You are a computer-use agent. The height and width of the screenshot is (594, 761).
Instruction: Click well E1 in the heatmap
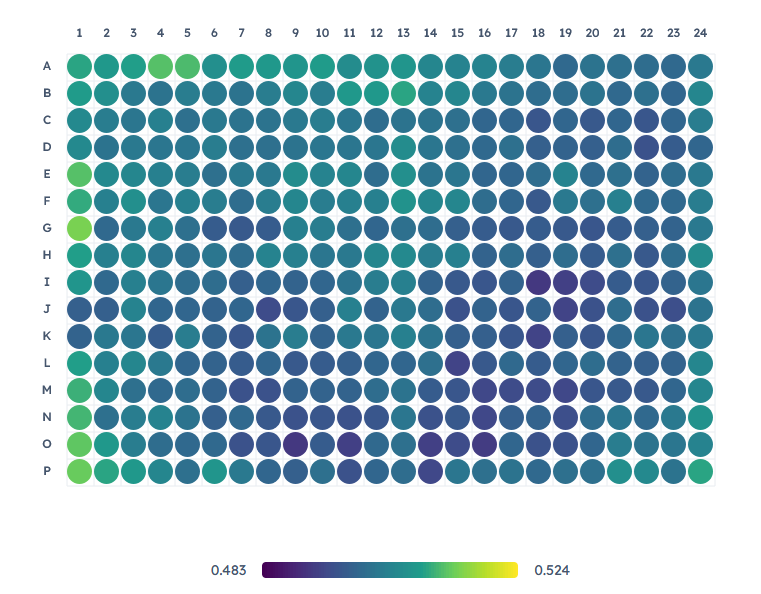(80, 174)
